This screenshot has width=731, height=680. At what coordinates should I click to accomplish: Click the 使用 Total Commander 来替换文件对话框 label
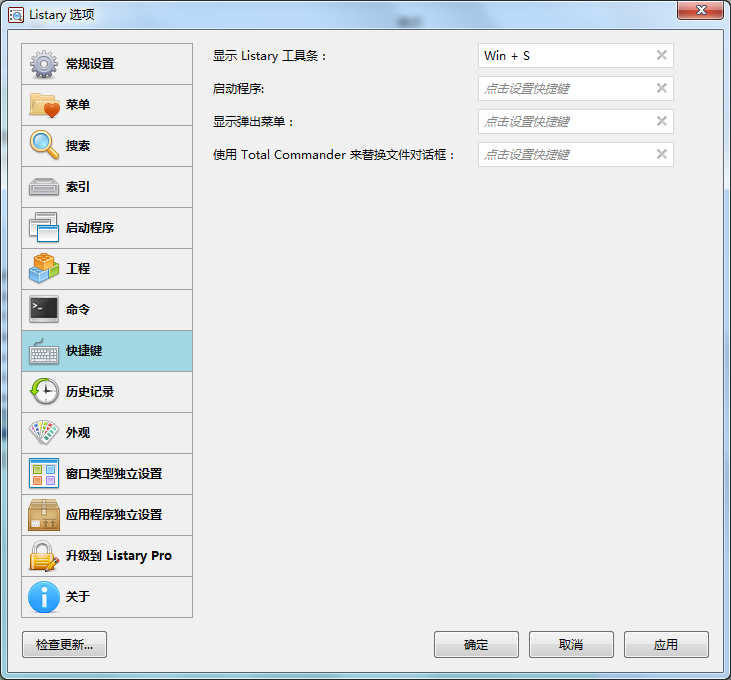coord(333,155)
